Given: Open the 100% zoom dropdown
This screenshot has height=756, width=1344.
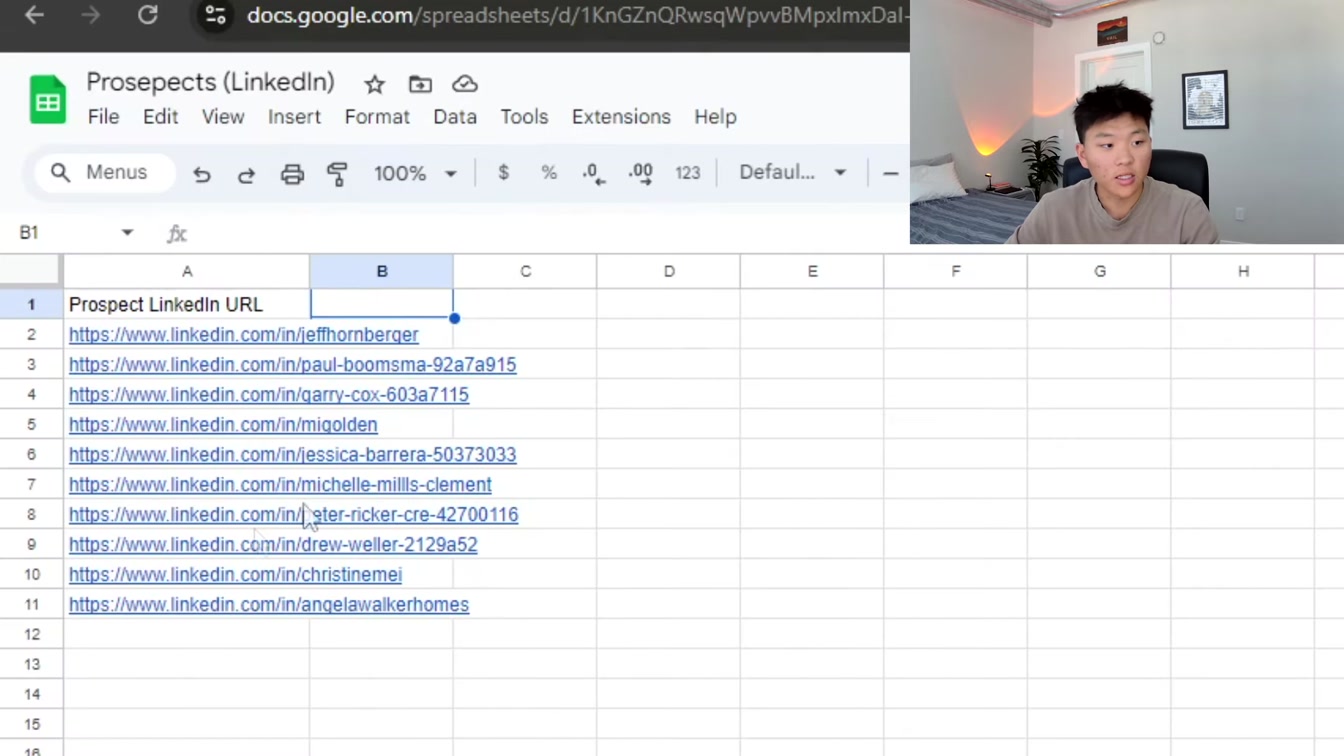Looking at the screenshot, I should 415,174.
